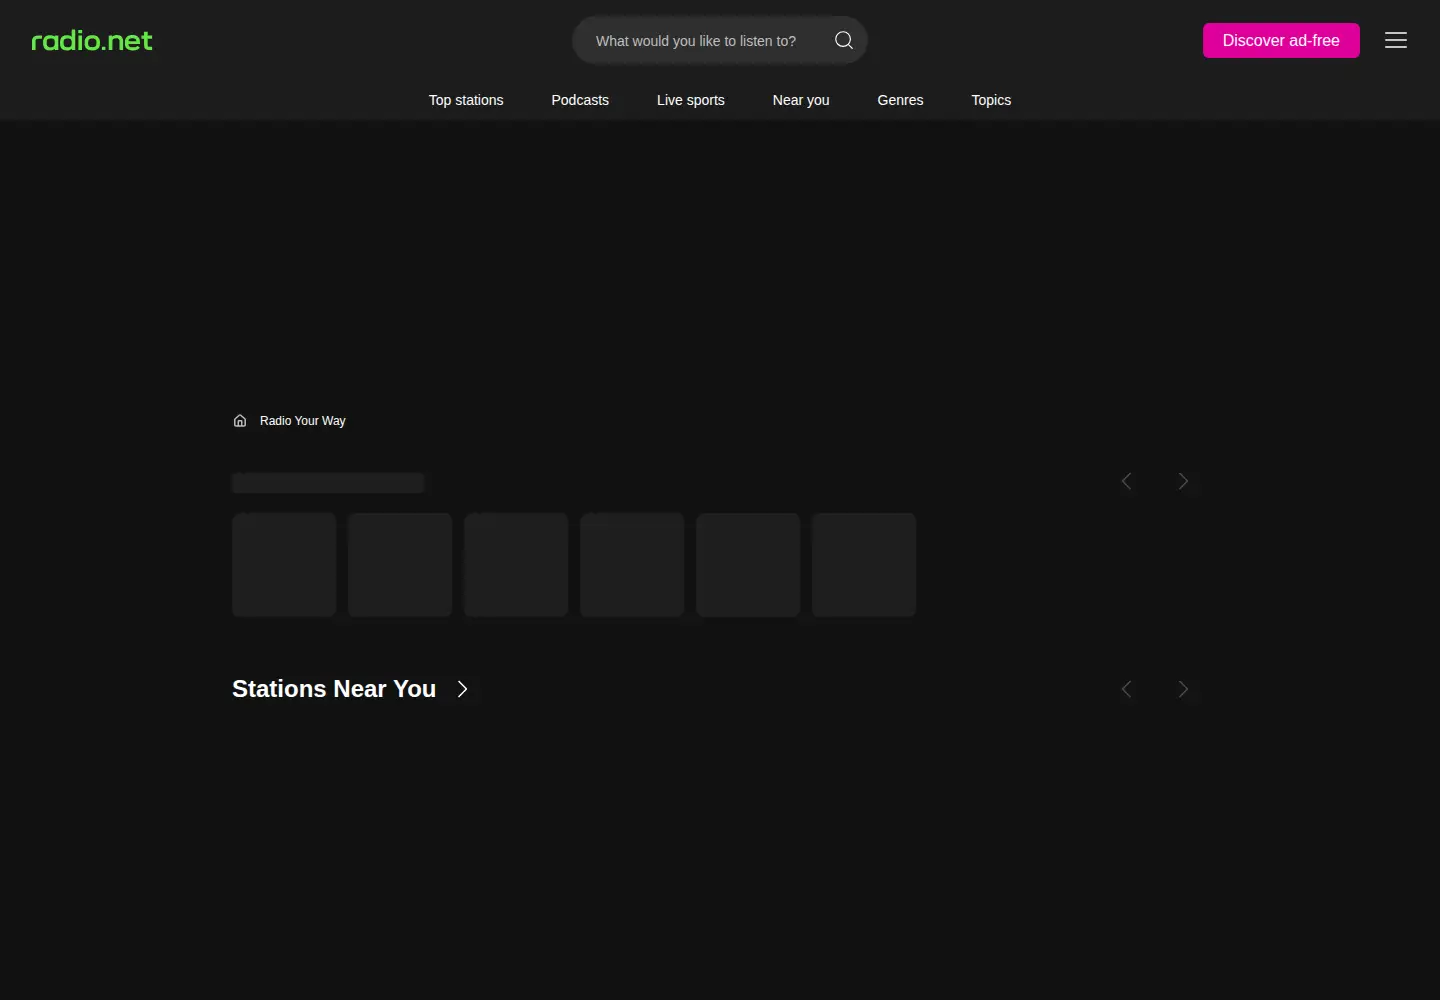Click the Radio Your Way breadcrumb text
Image resolution: width=1440 pixels, height=1000 pixels.
(x=303, y=421)
